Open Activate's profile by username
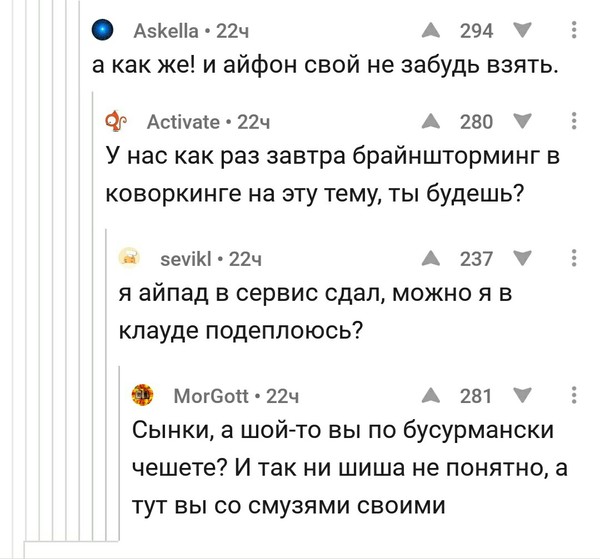Viewport: 600px width, 559px height. 182,122
